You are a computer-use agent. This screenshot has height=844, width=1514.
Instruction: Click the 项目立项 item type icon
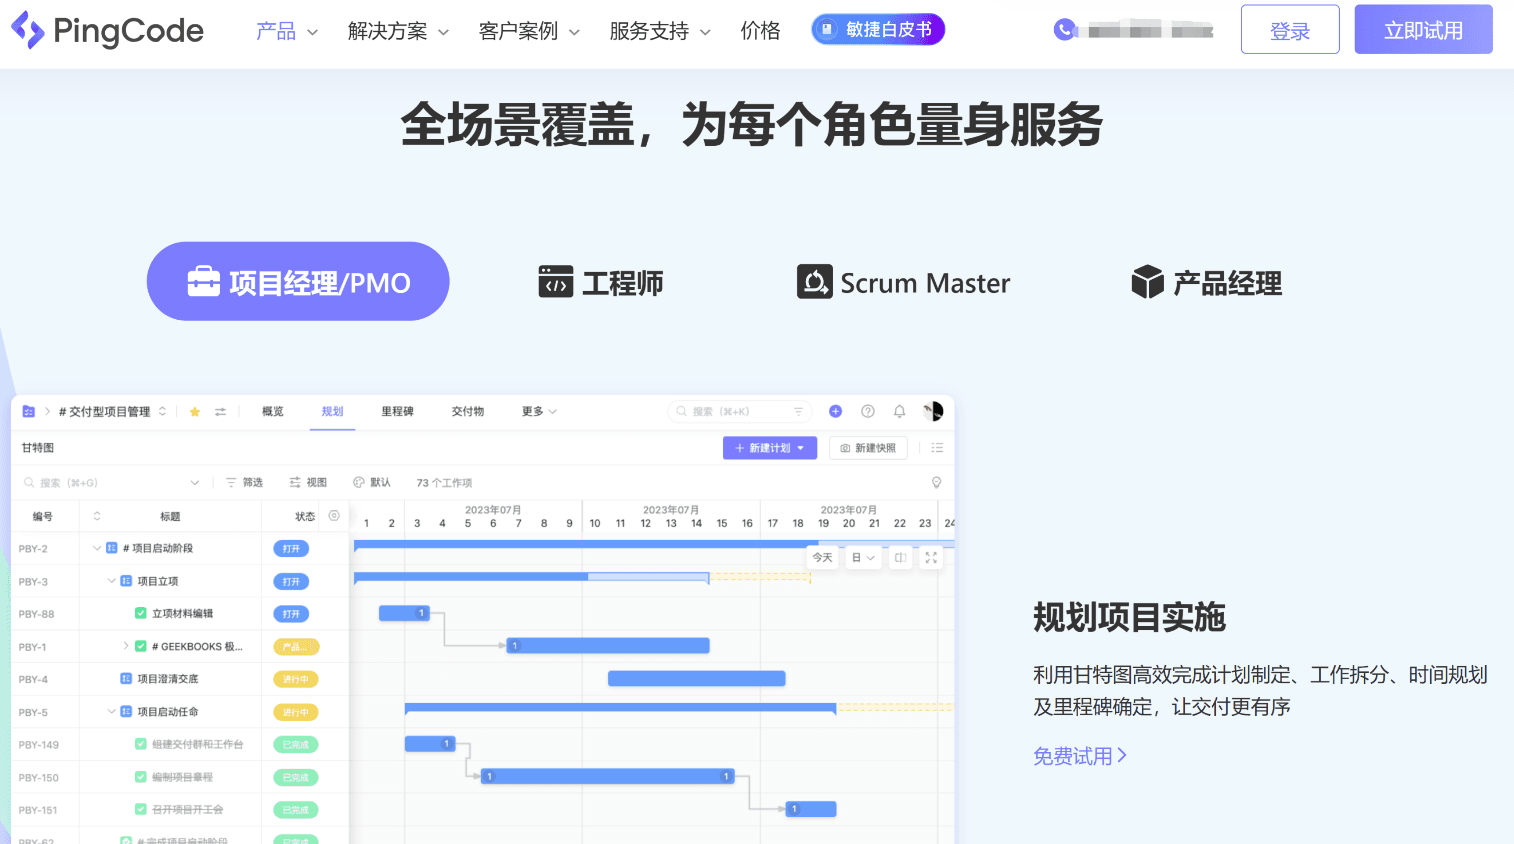126,581
